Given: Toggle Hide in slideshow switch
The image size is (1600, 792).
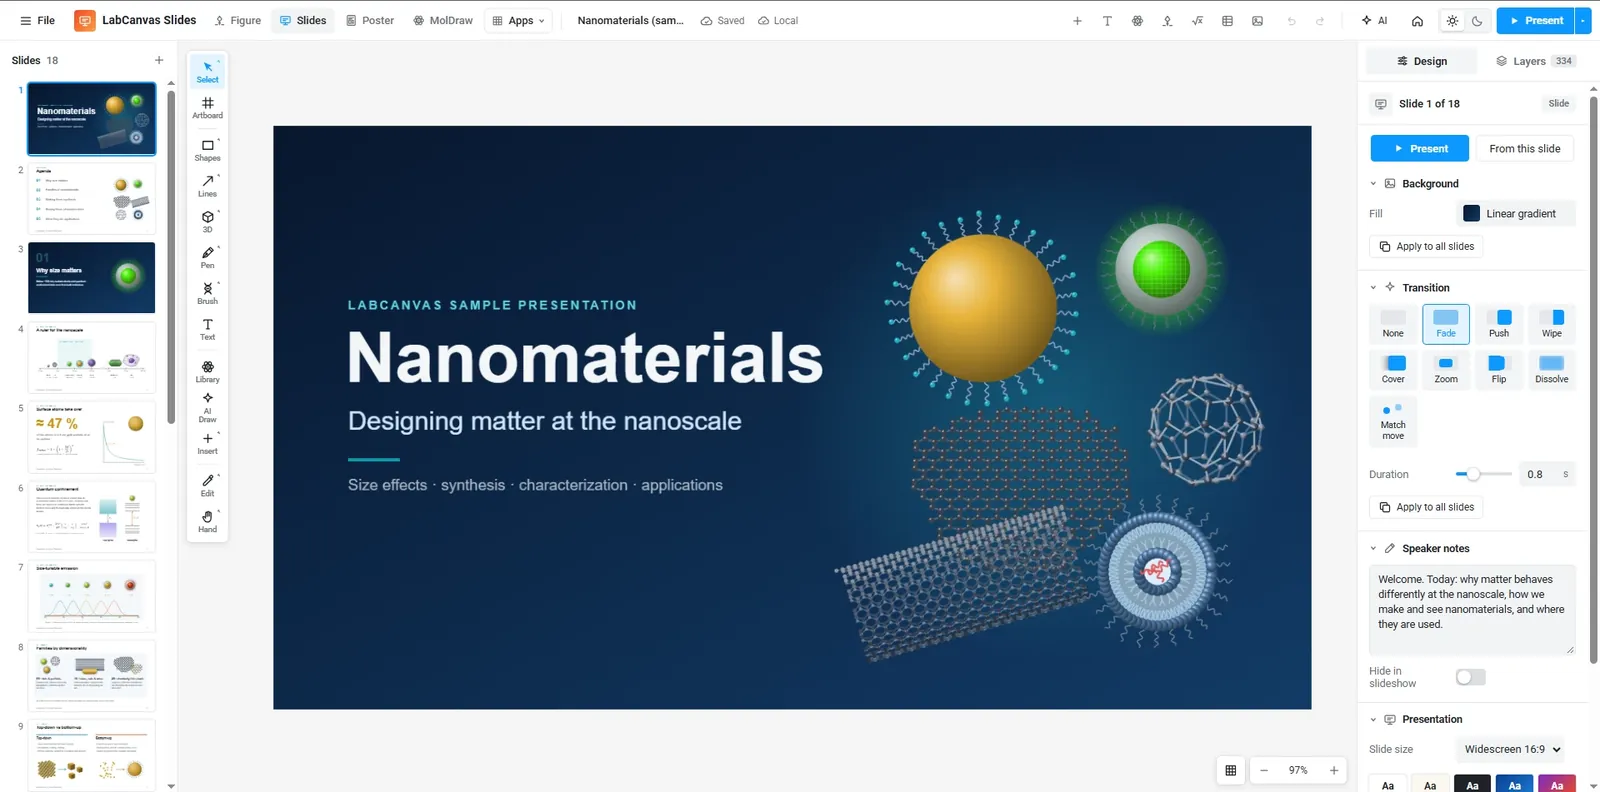Looking at the screenshot, I should [x=1470, y=677].
